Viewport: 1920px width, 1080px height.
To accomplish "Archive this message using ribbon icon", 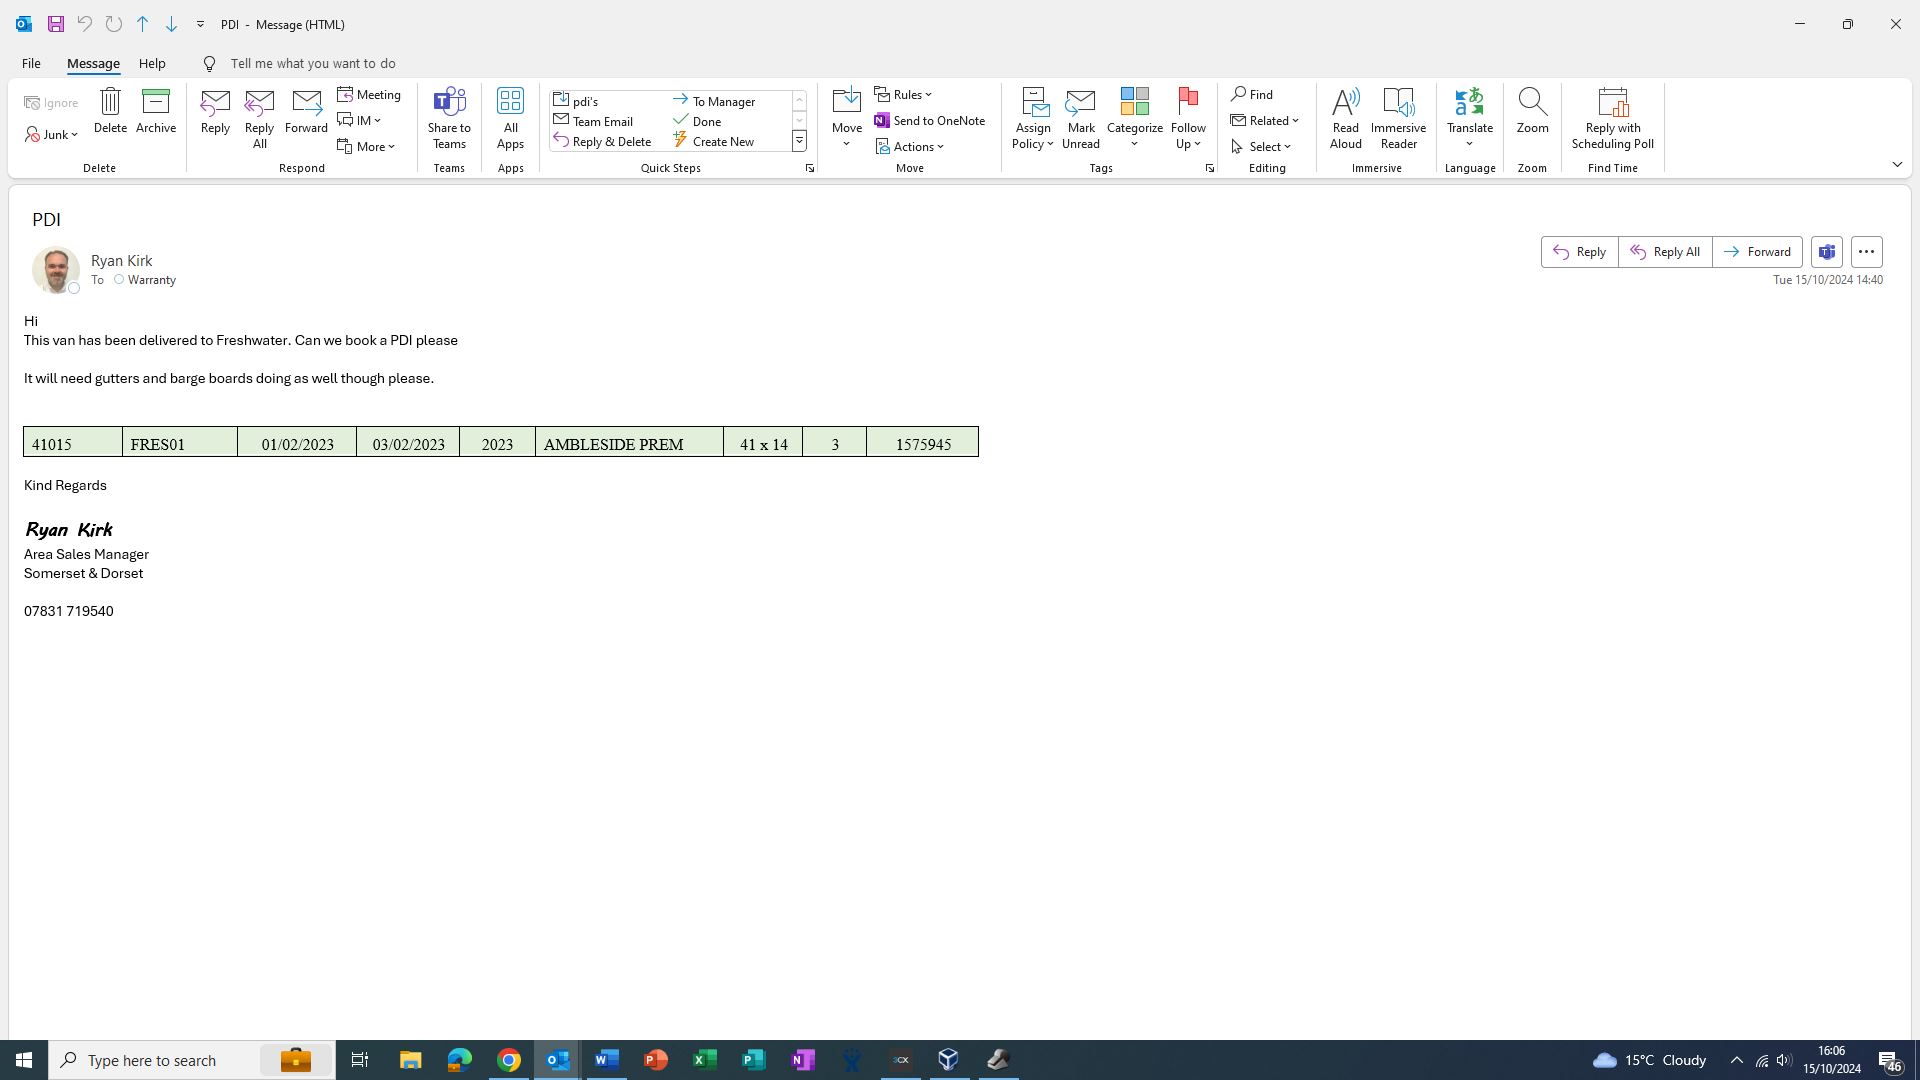I will click(x=156, y=102).
